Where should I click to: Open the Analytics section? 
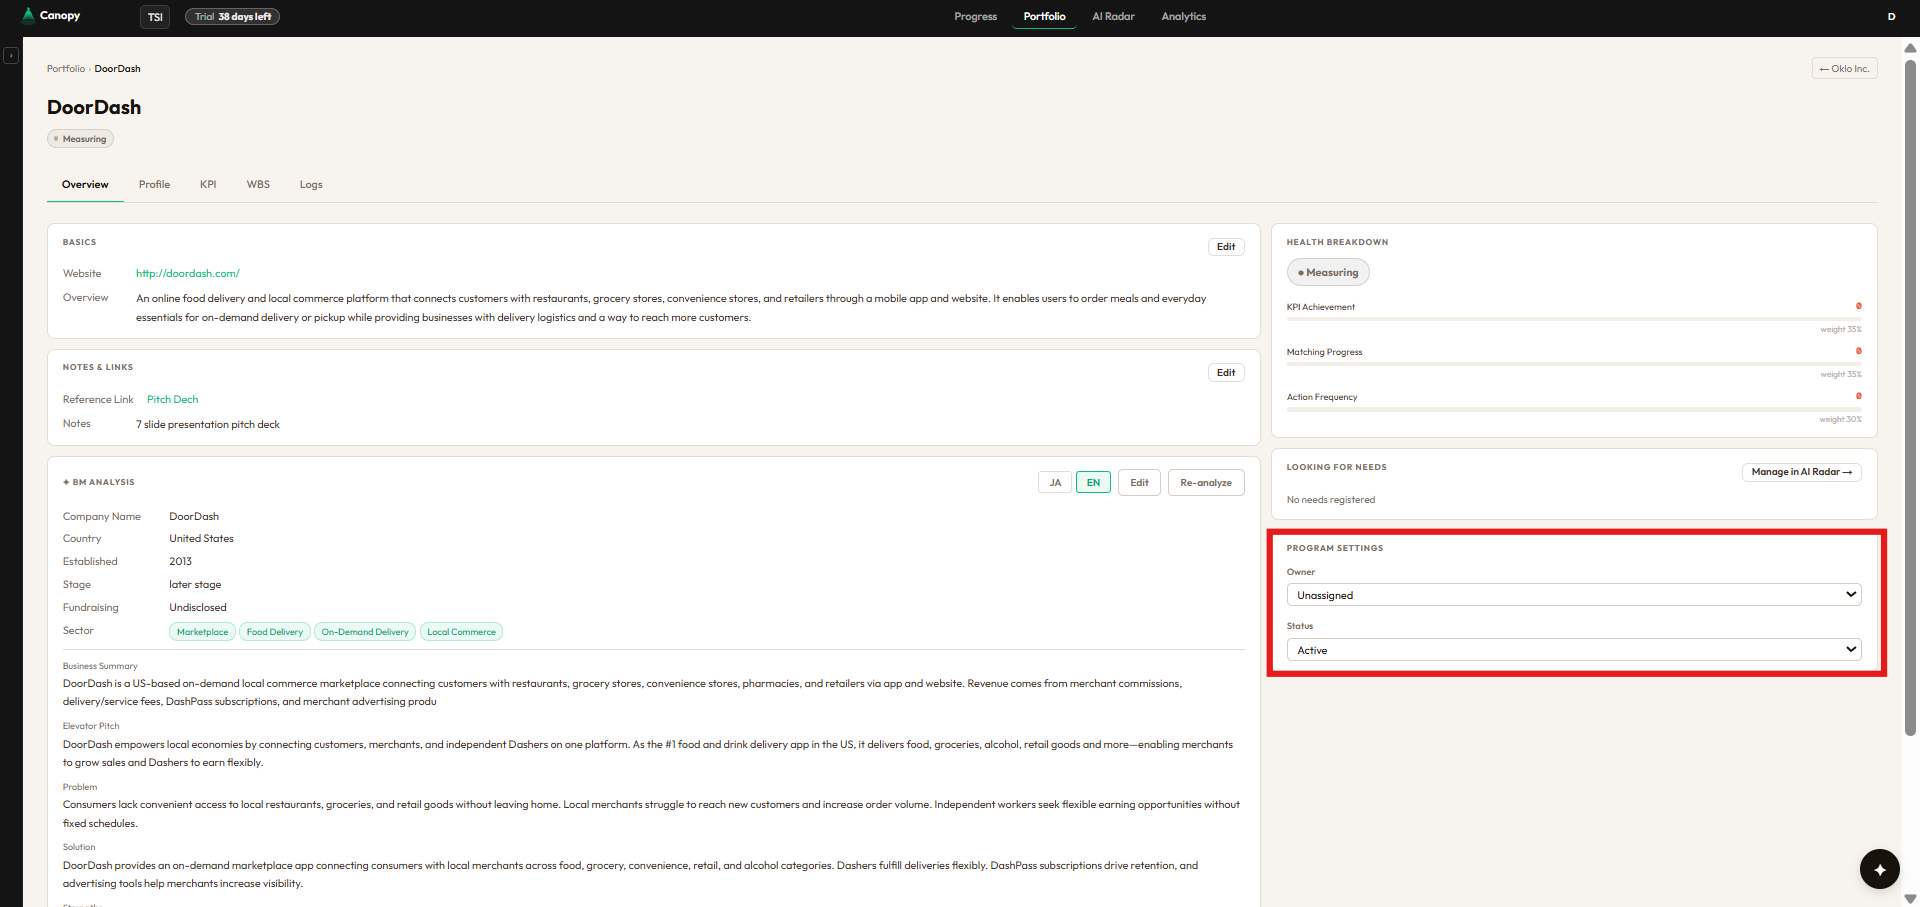coord(1183,17)
